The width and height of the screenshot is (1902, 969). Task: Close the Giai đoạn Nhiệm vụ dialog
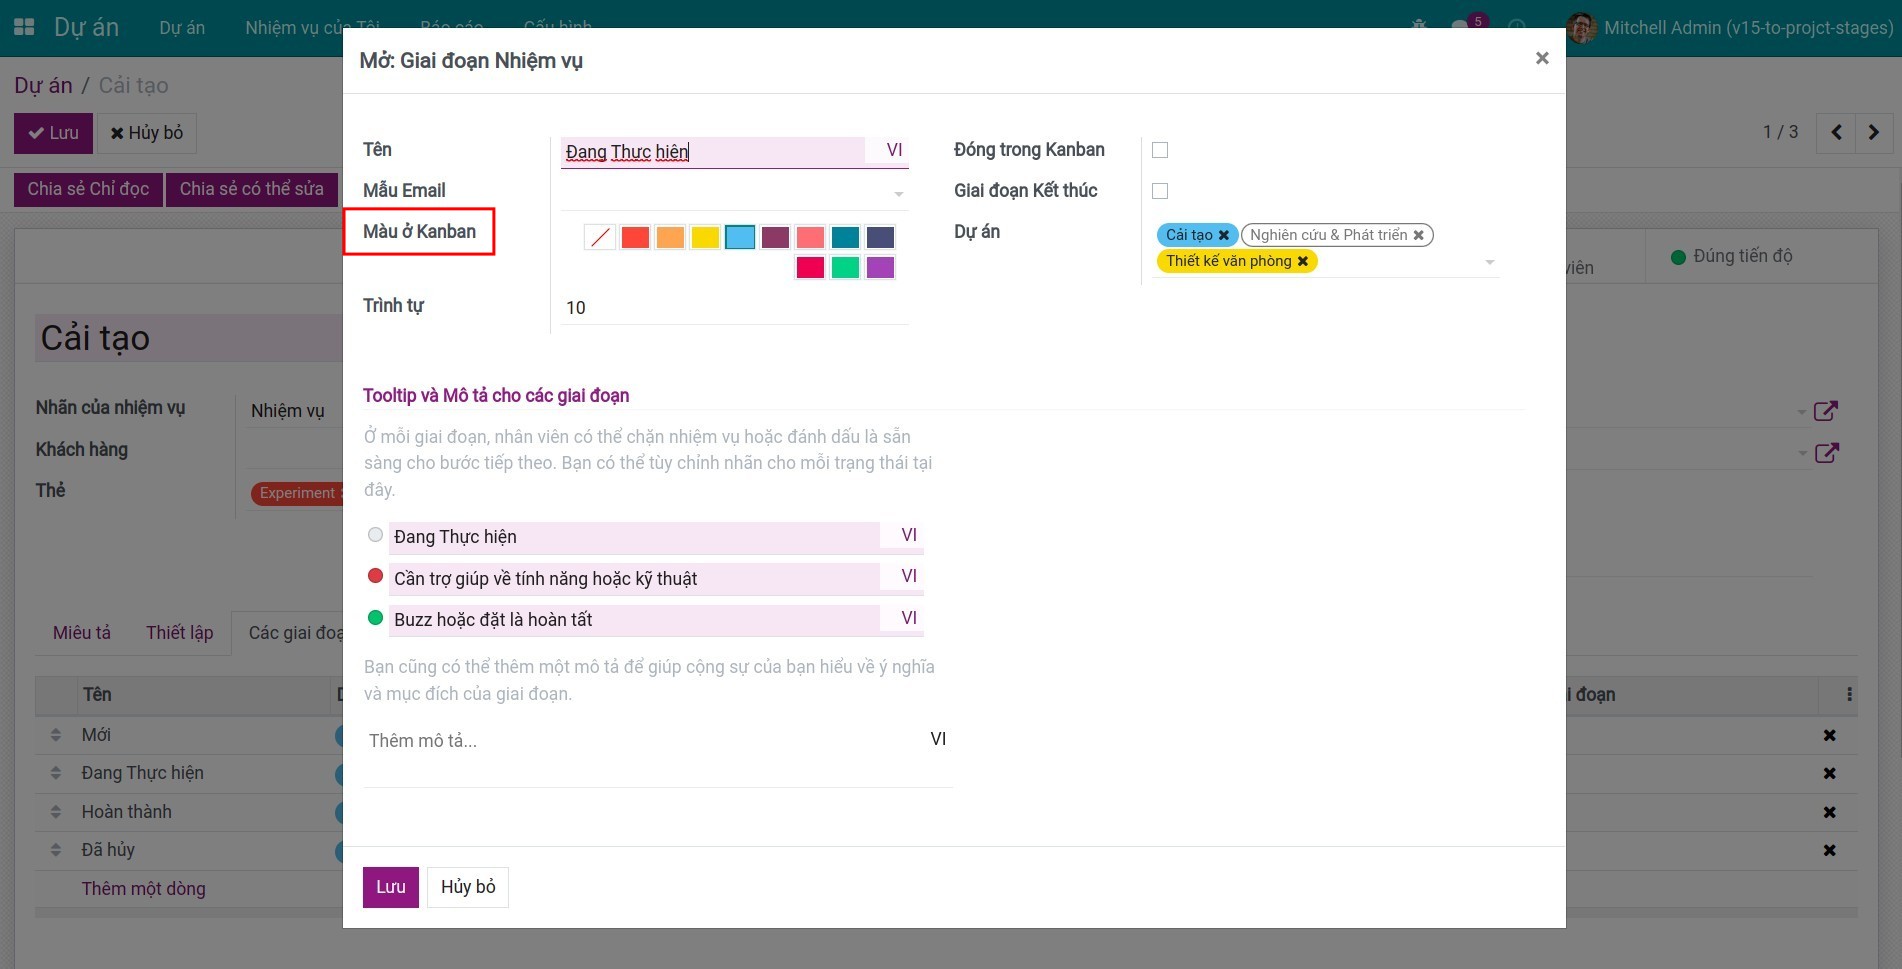1541,59
